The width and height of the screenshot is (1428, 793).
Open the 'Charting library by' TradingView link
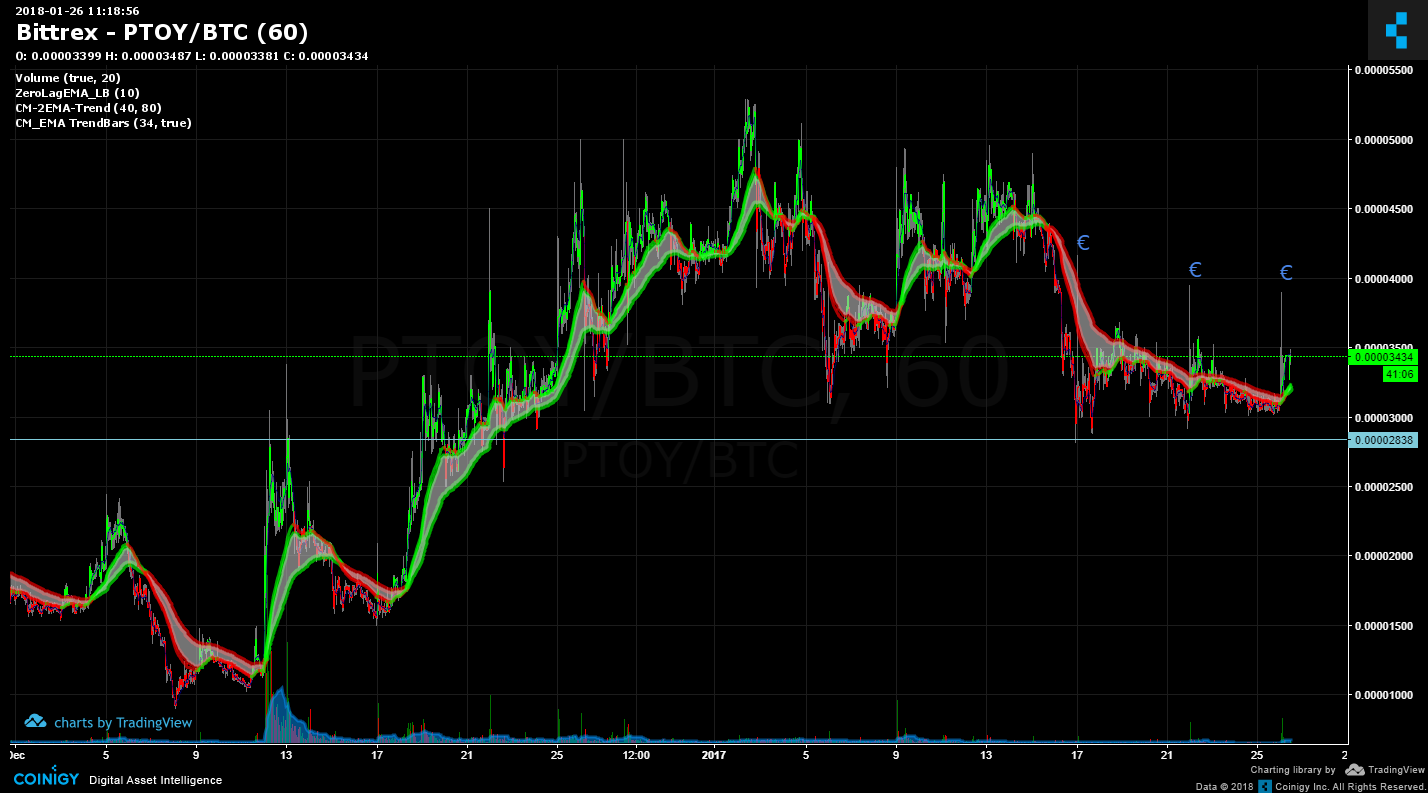pyautogui.click(x=1292, y=770)
